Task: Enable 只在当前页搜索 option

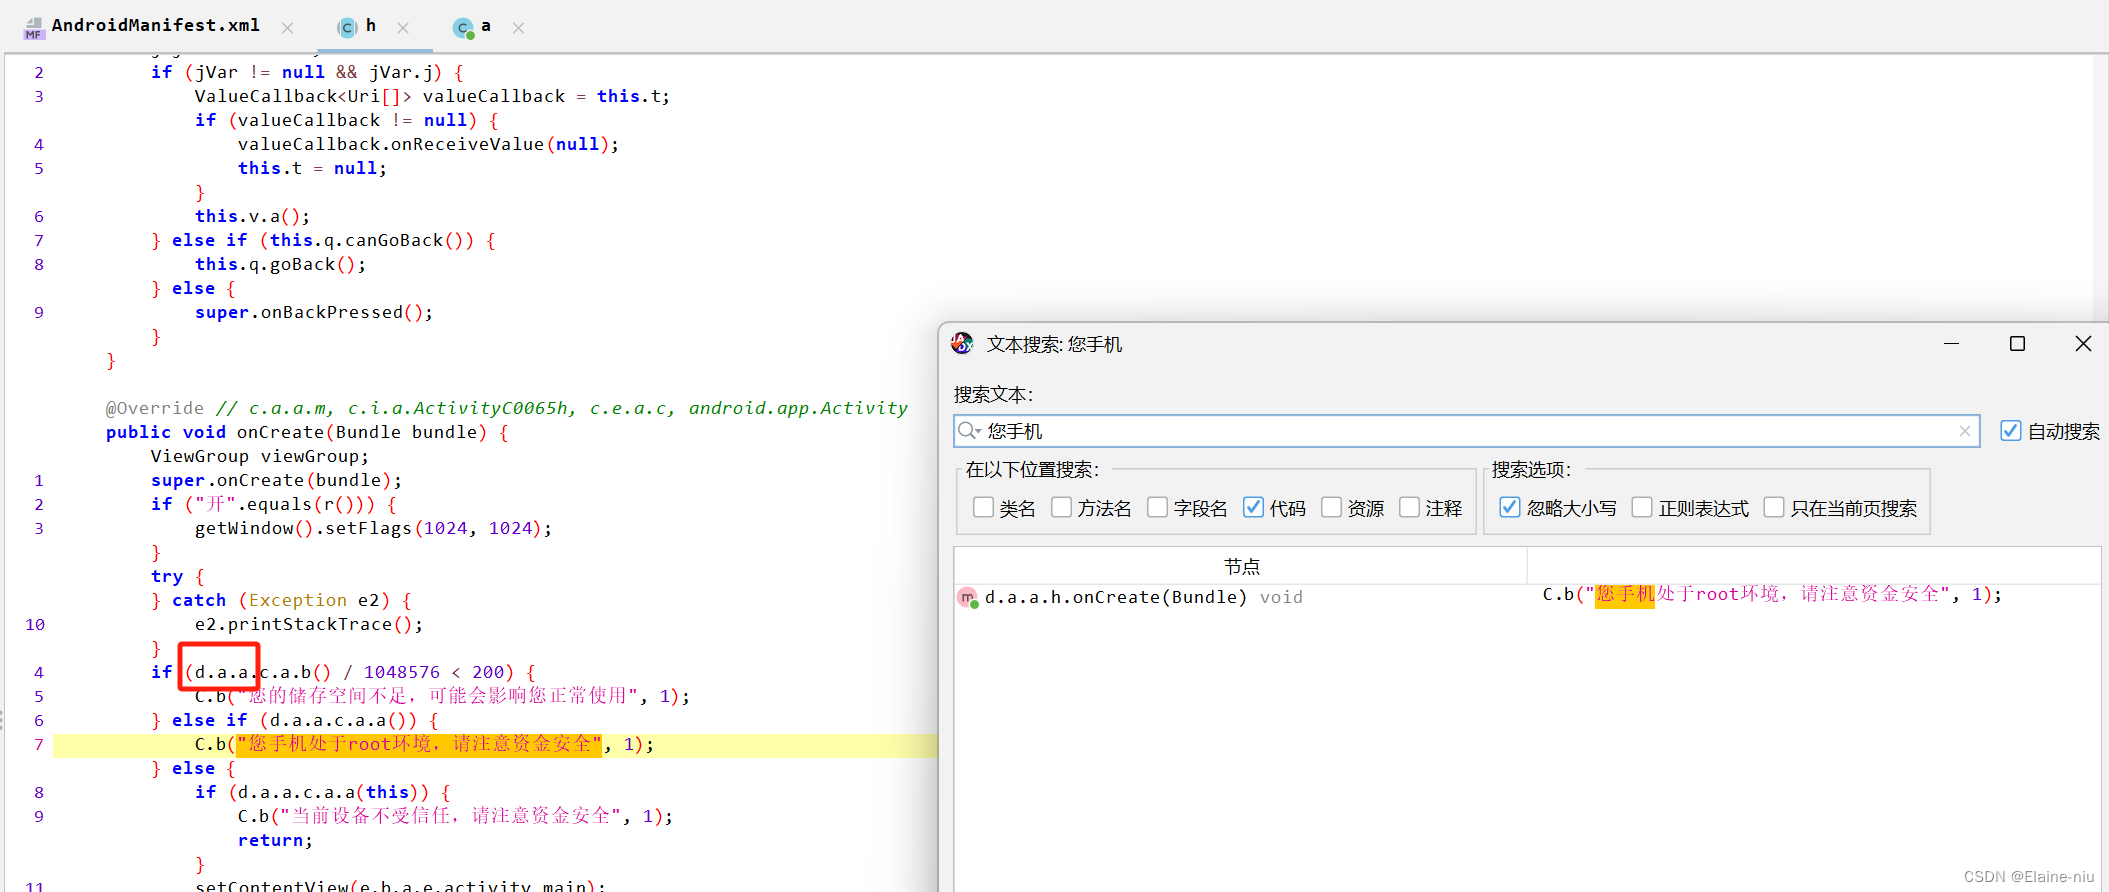Action: click(1774, 508)
